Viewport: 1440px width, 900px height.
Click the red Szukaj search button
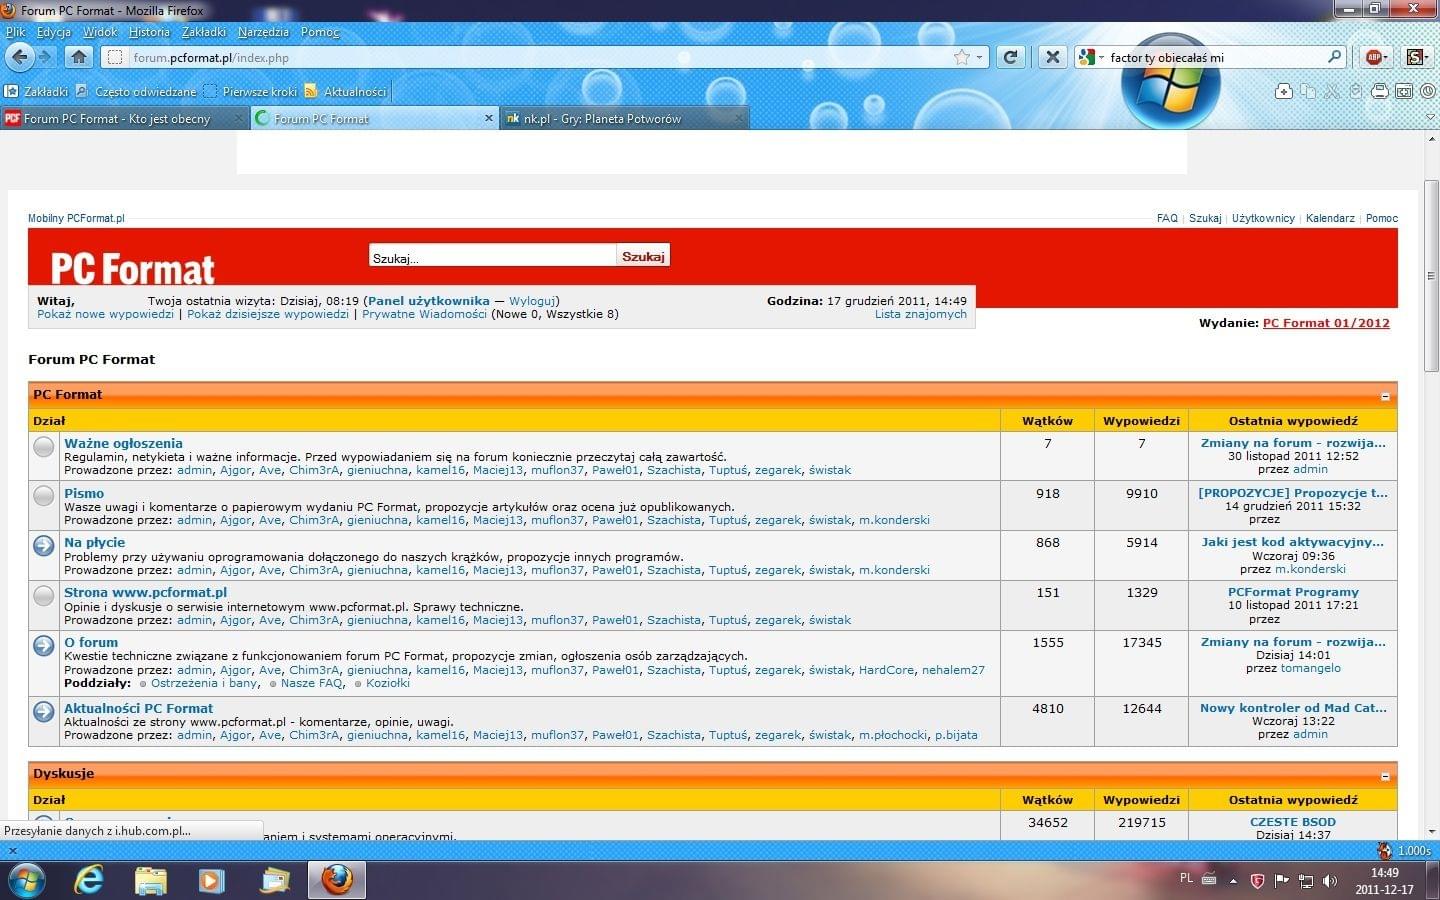(643, 257)
